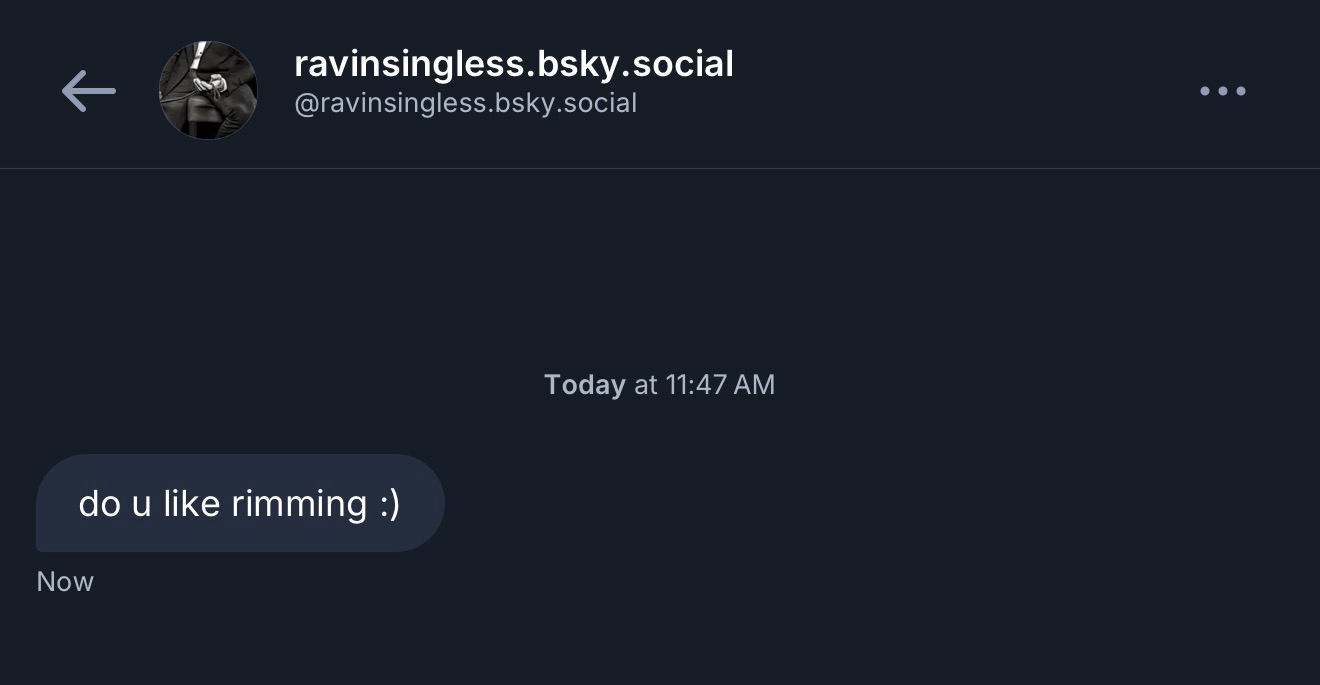Go back using the left arrow

(88, 91)
